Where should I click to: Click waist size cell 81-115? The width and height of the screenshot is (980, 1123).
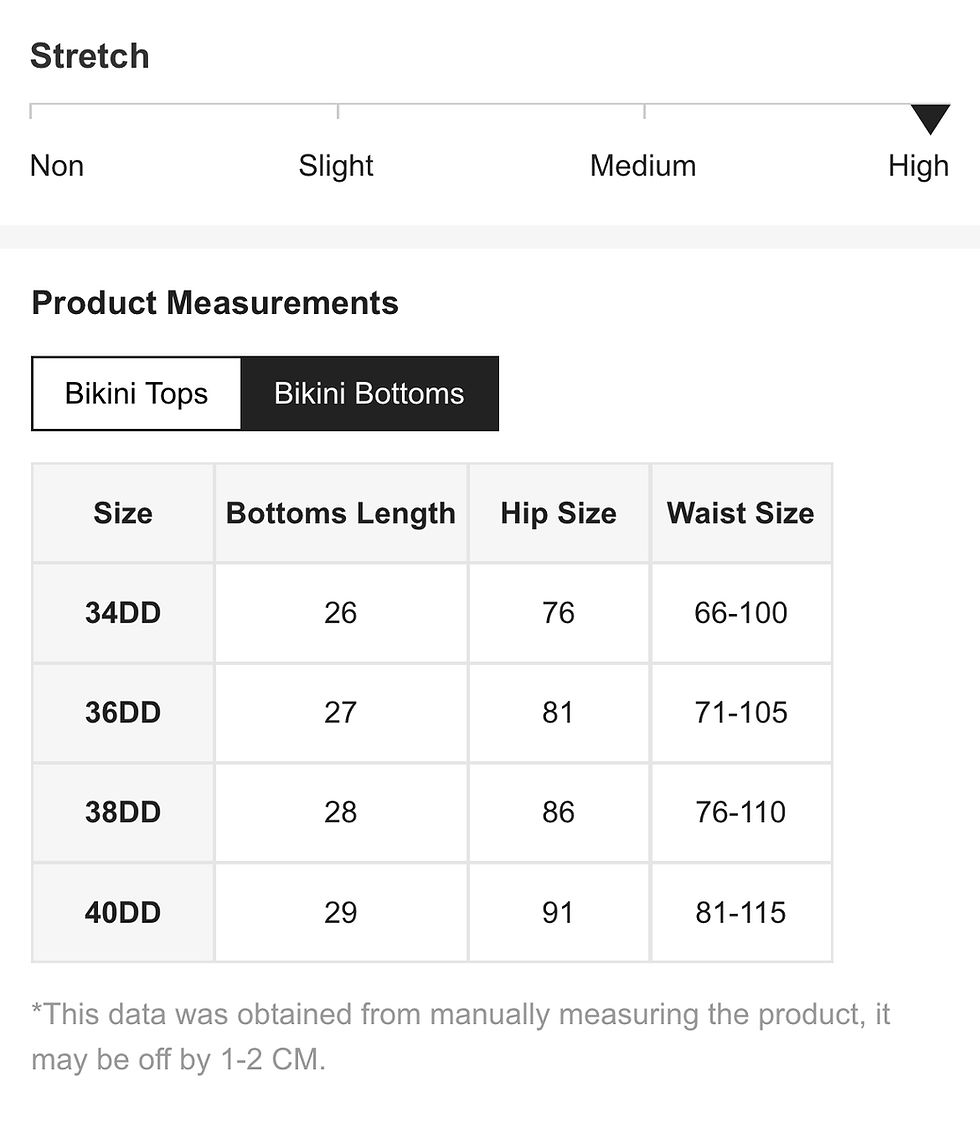tap(741, 912)
